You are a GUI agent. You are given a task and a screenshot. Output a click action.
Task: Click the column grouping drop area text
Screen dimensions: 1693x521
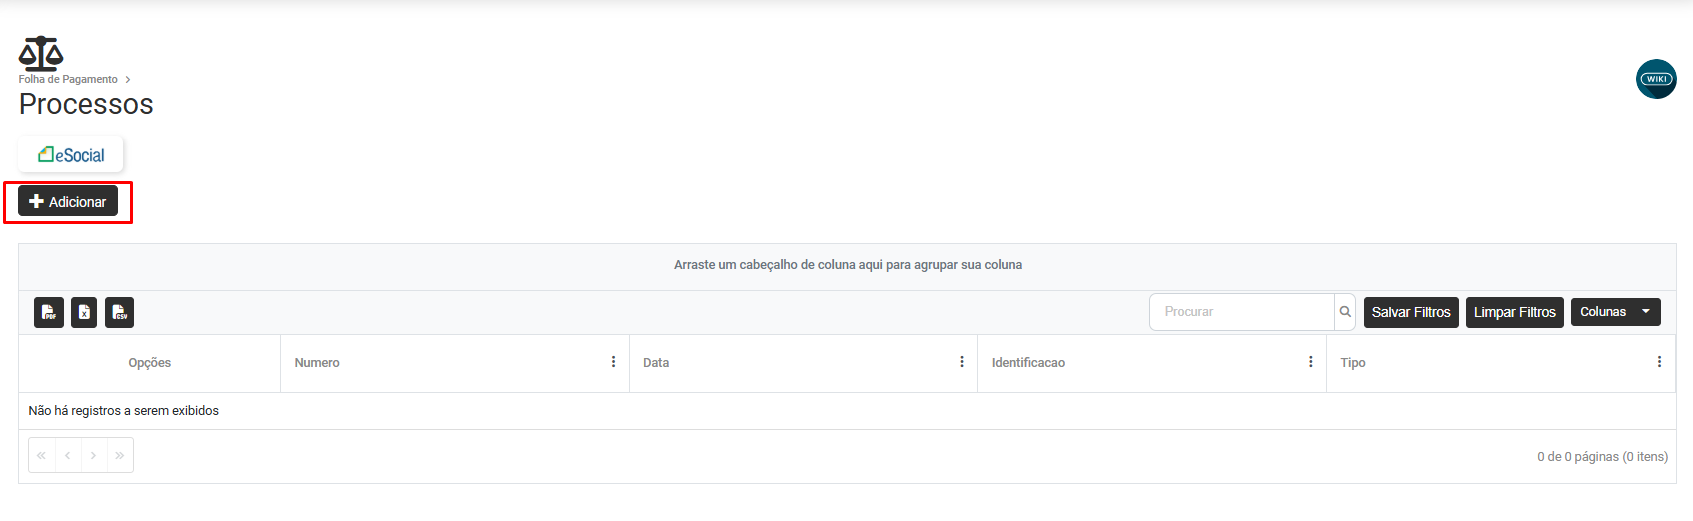tap(848, 265)
